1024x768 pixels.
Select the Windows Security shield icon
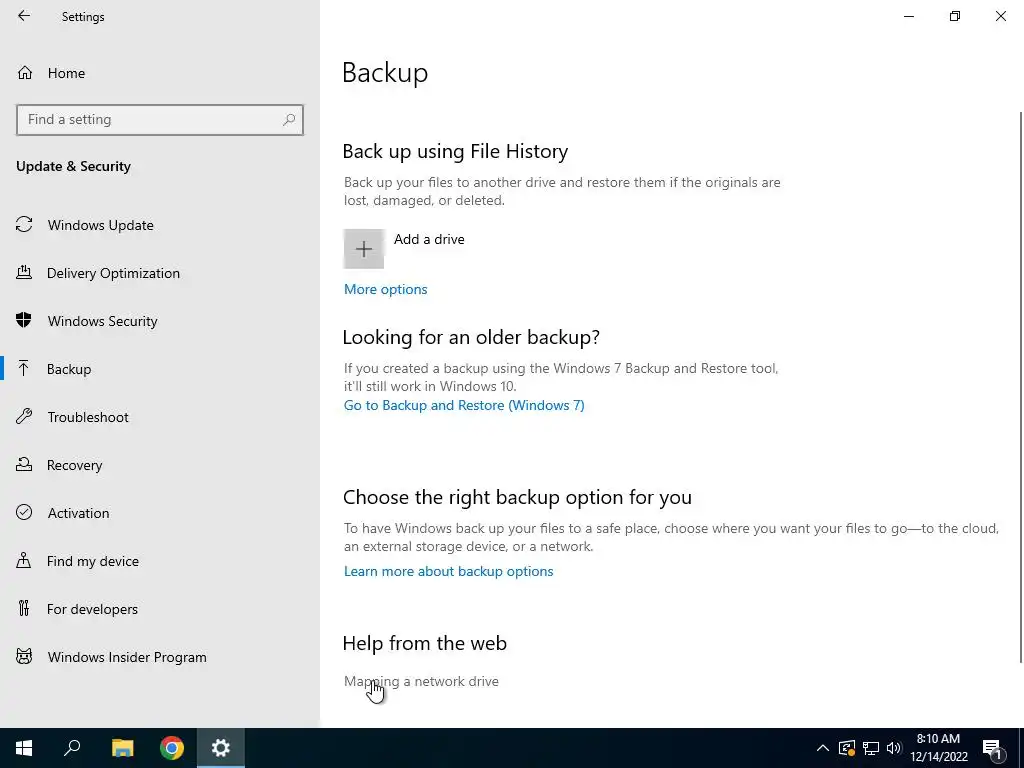coord(24,320)
